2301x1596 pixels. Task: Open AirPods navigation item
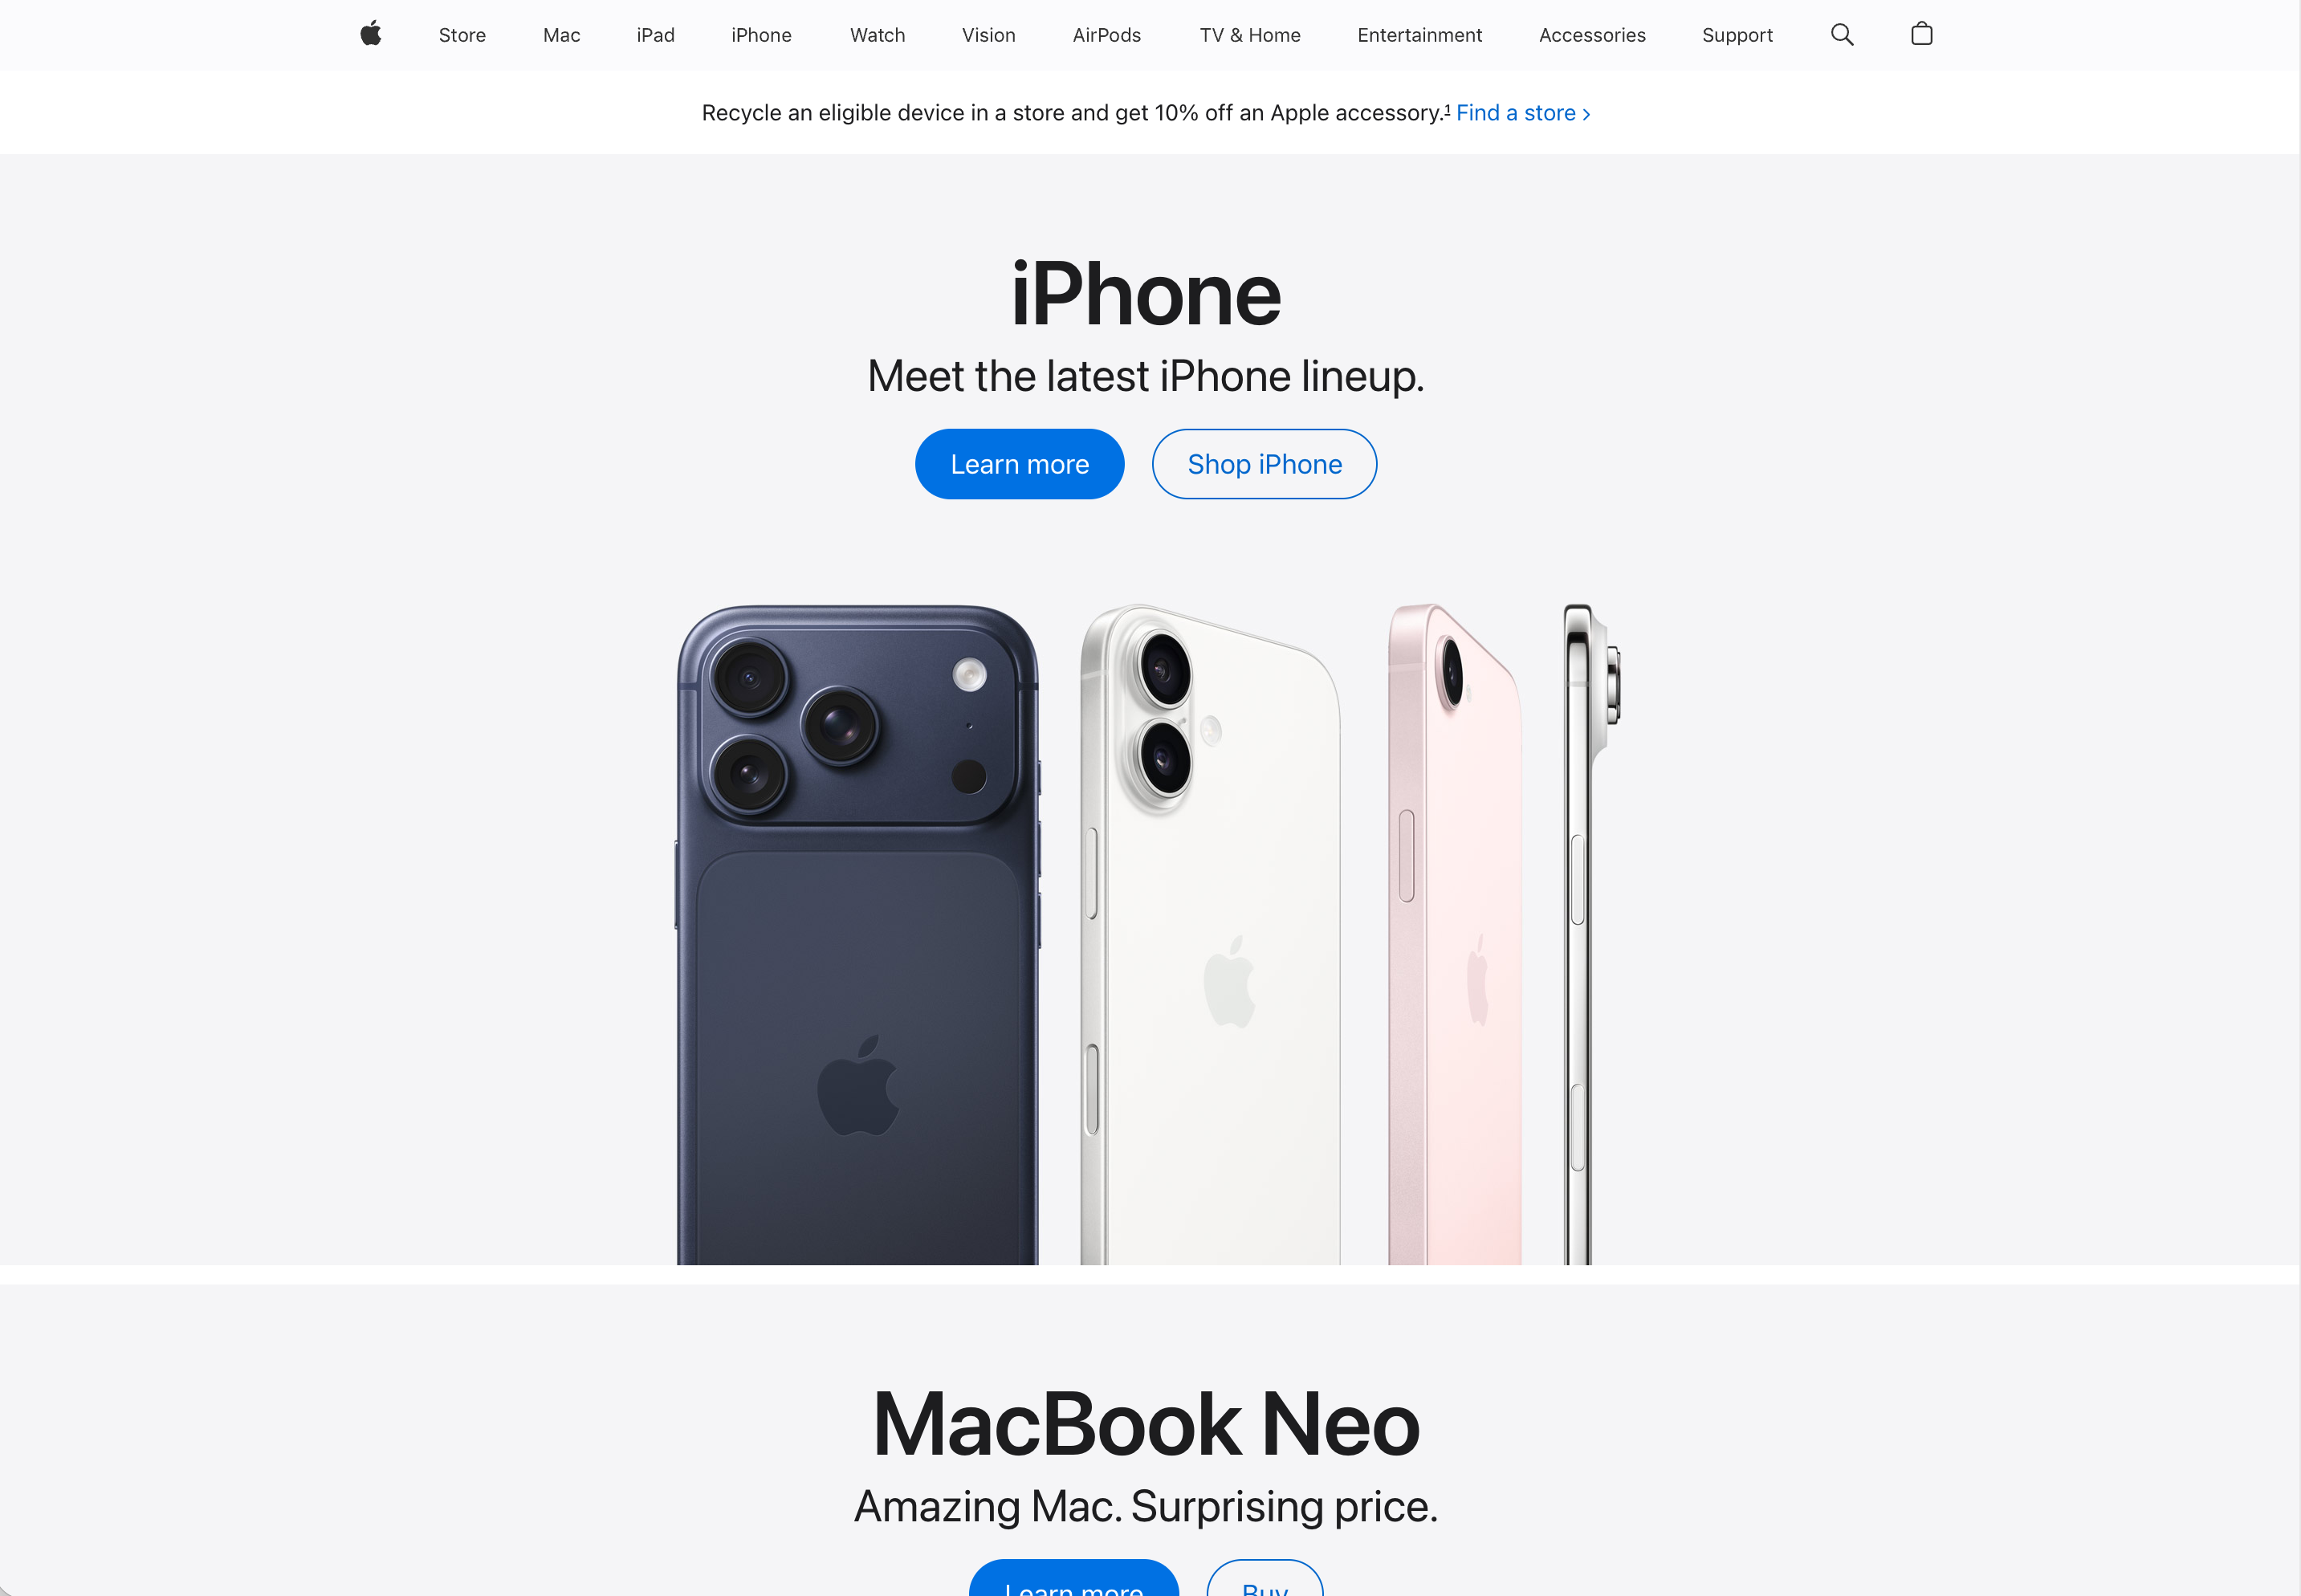point(1106,35)
